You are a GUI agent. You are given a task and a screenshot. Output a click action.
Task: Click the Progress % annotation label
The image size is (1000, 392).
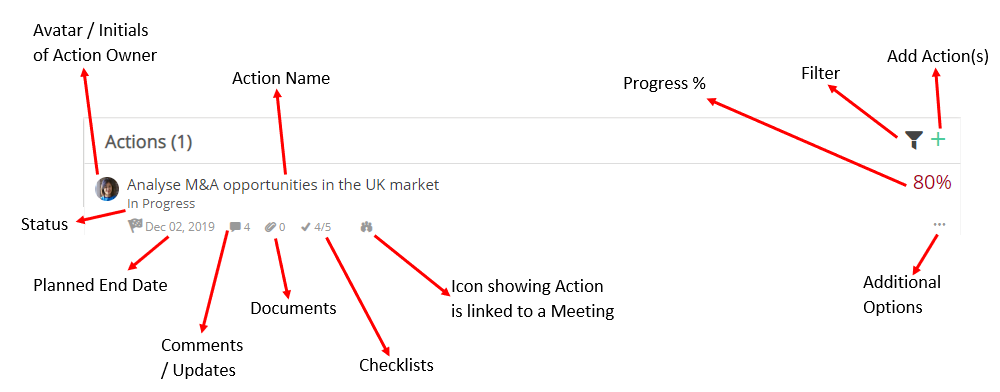665,83
